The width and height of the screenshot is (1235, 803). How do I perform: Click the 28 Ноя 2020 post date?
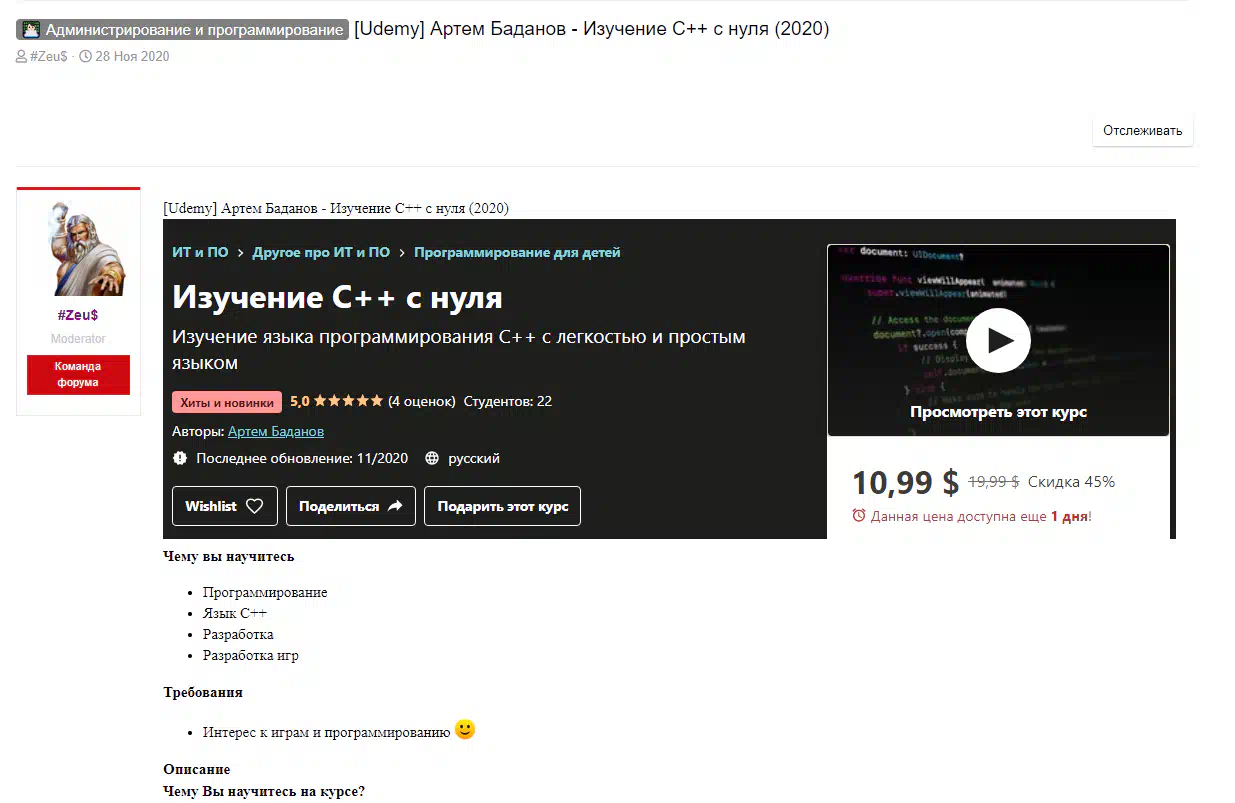132,57
